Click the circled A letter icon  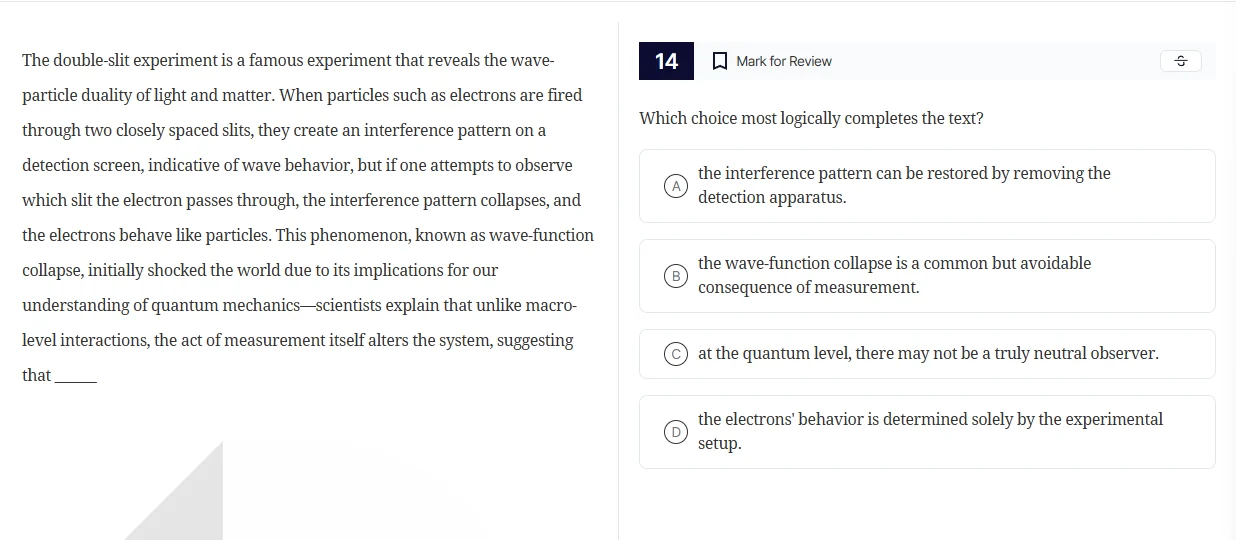pos(677,186)
